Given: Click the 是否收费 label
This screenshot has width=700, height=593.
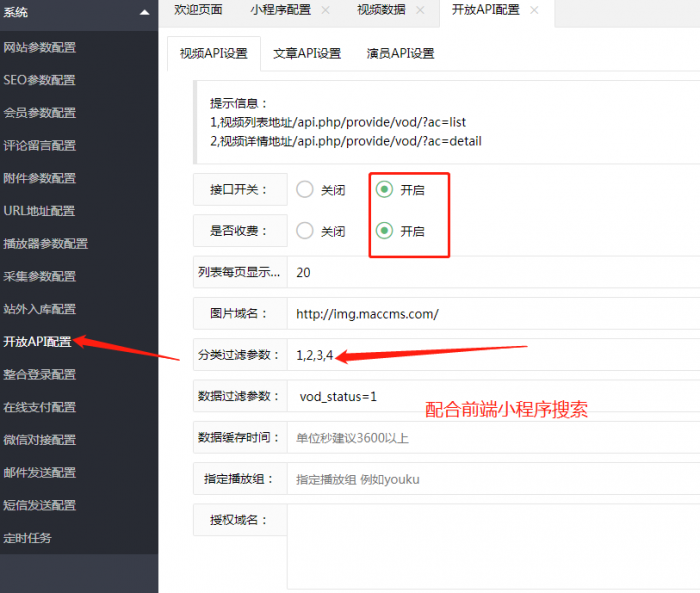Looking at the screenshot, I should (x=239, y=231).
